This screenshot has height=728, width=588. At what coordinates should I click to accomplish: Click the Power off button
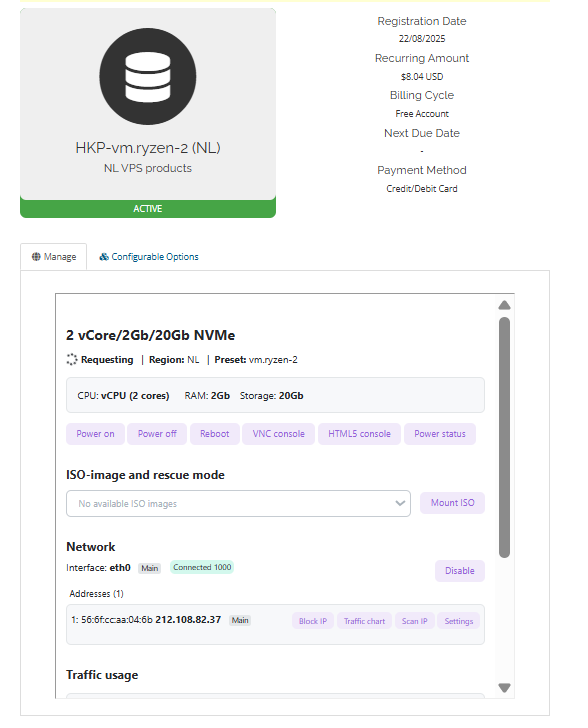click(157, 434)
